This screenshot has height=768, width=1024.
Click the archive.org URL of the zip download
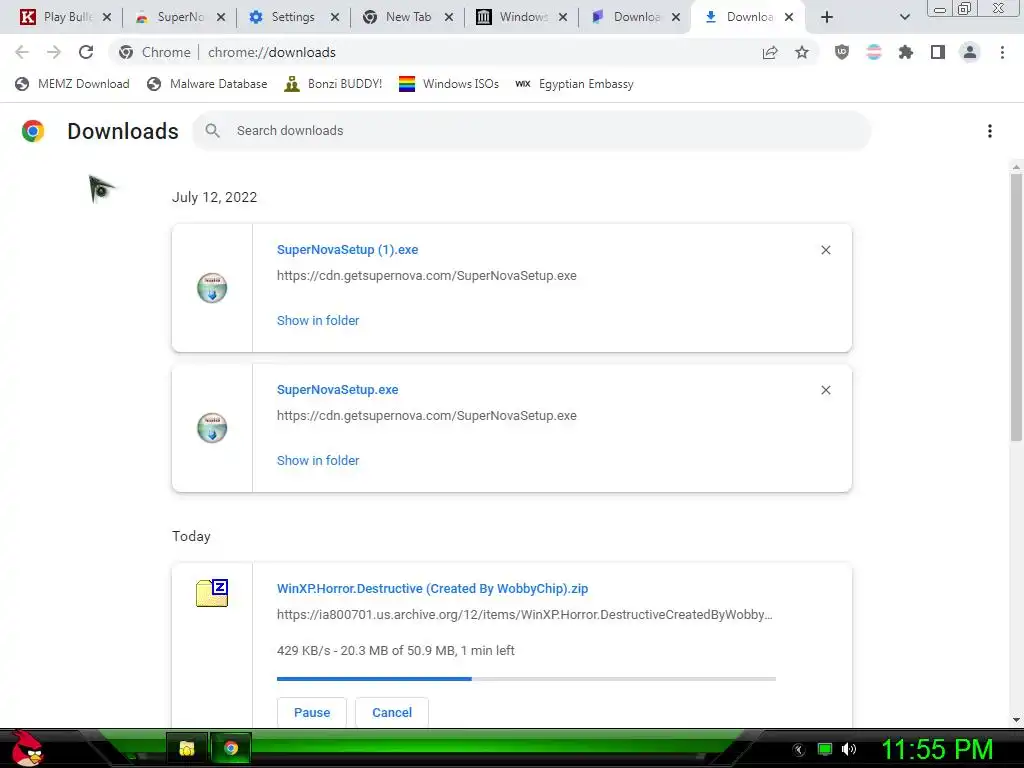(524, 615)
